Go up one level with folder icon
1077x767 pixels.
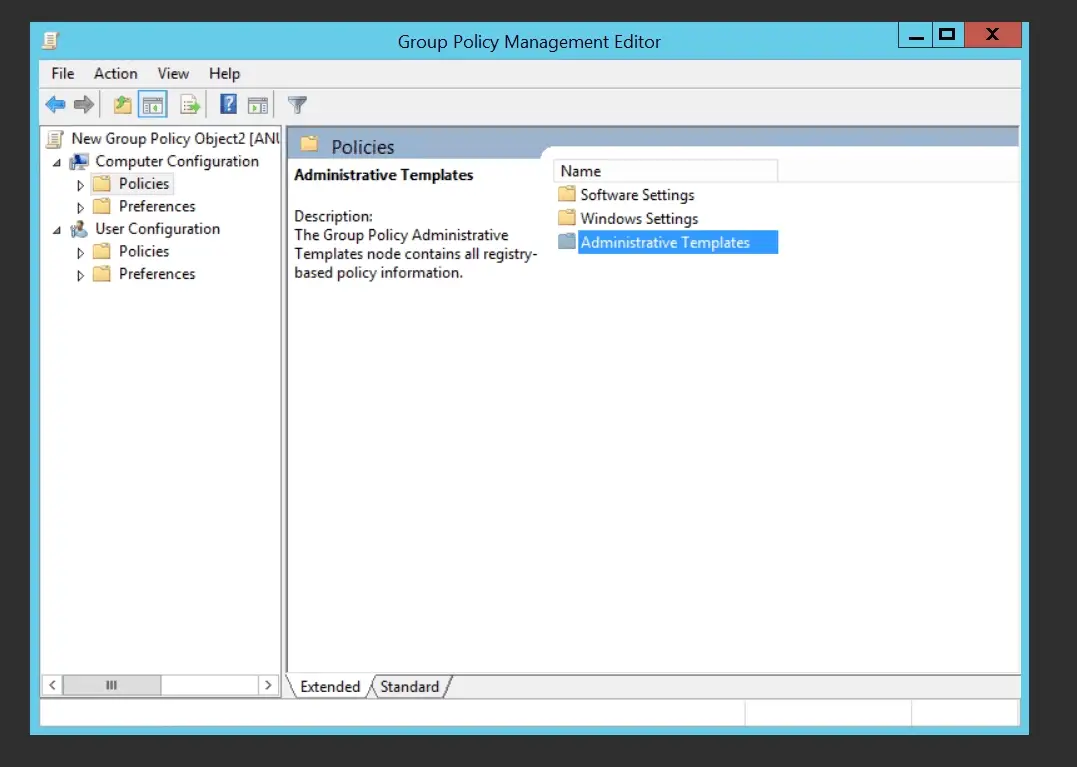tap(122, 105)
